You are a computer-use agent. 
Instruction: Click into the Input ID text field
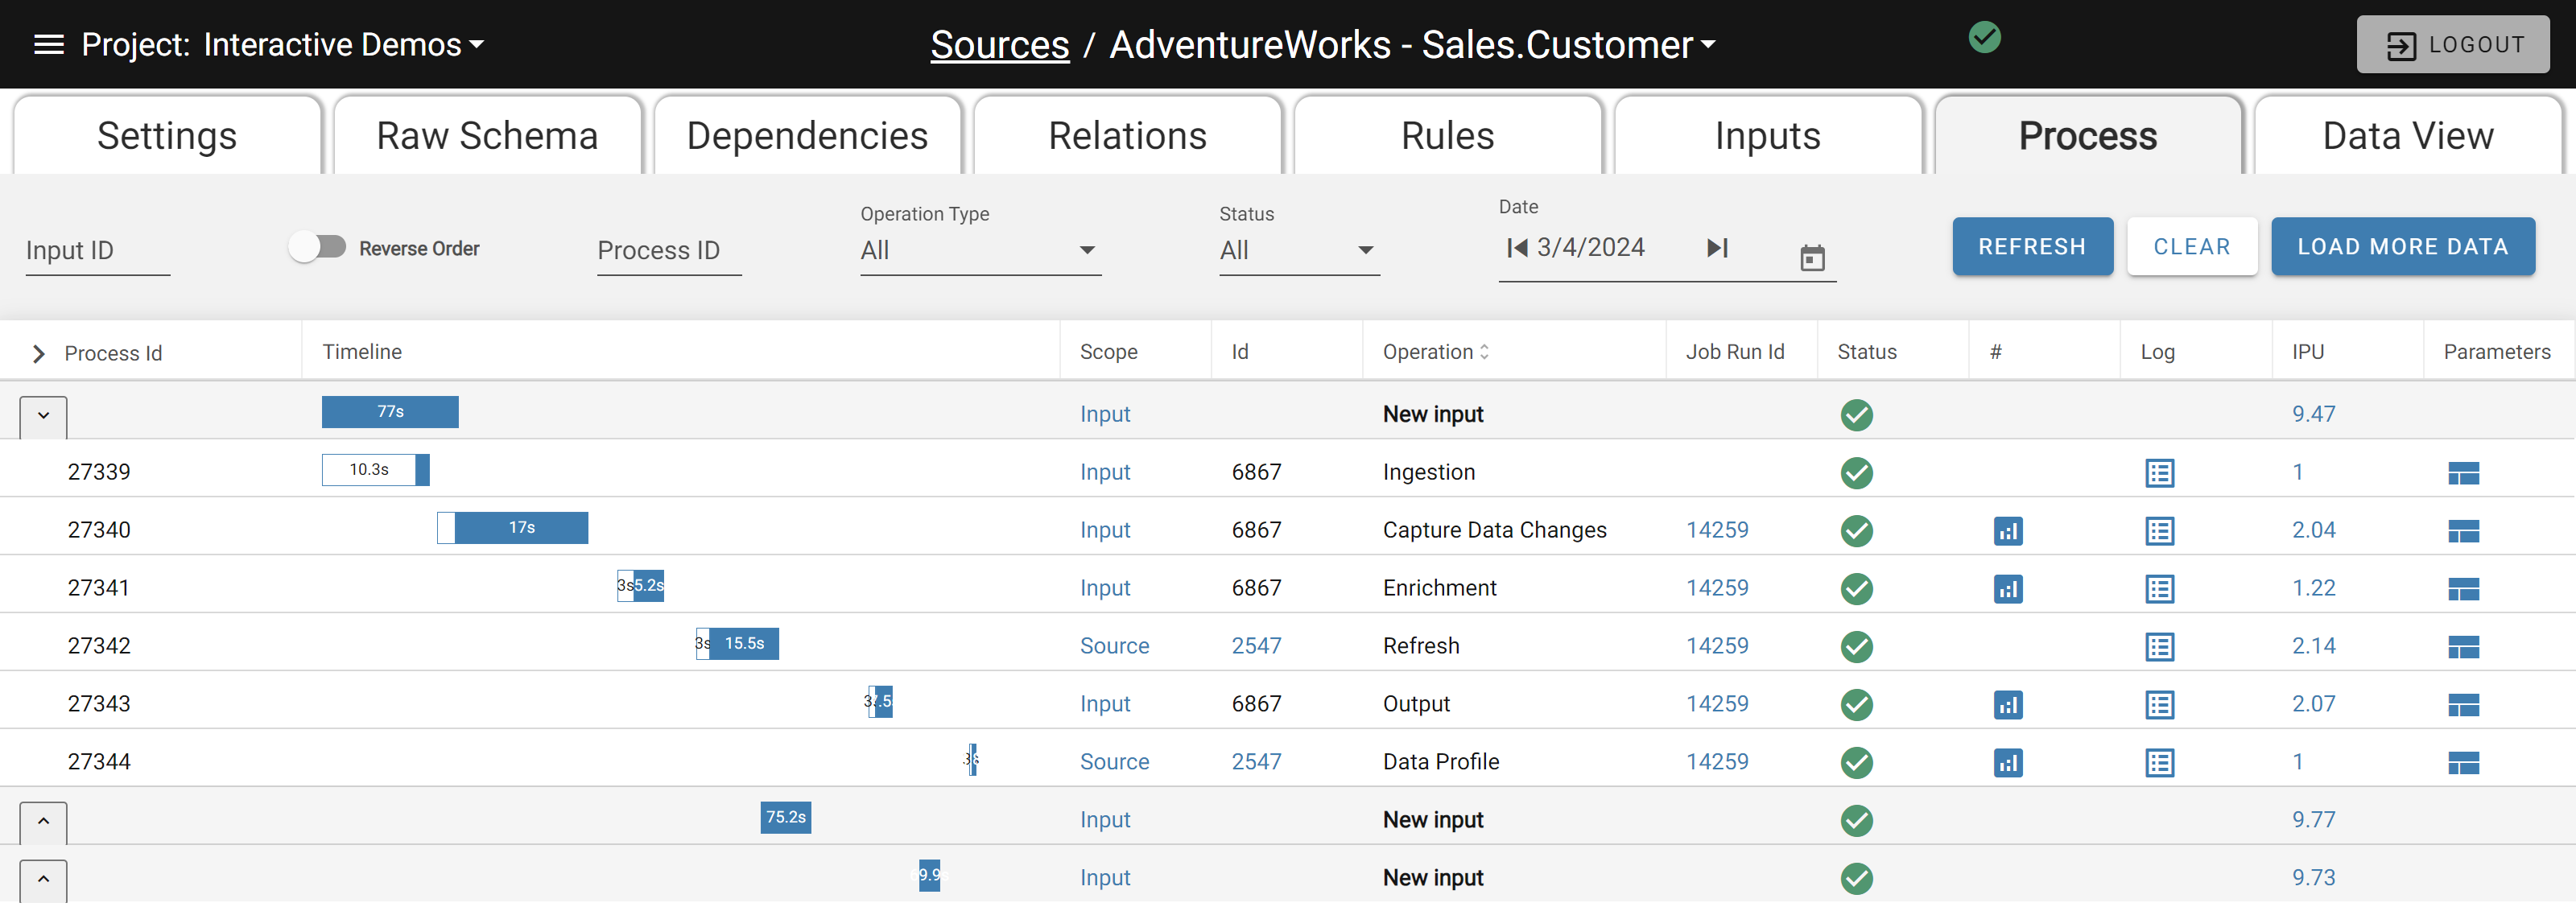coord(97,250)
